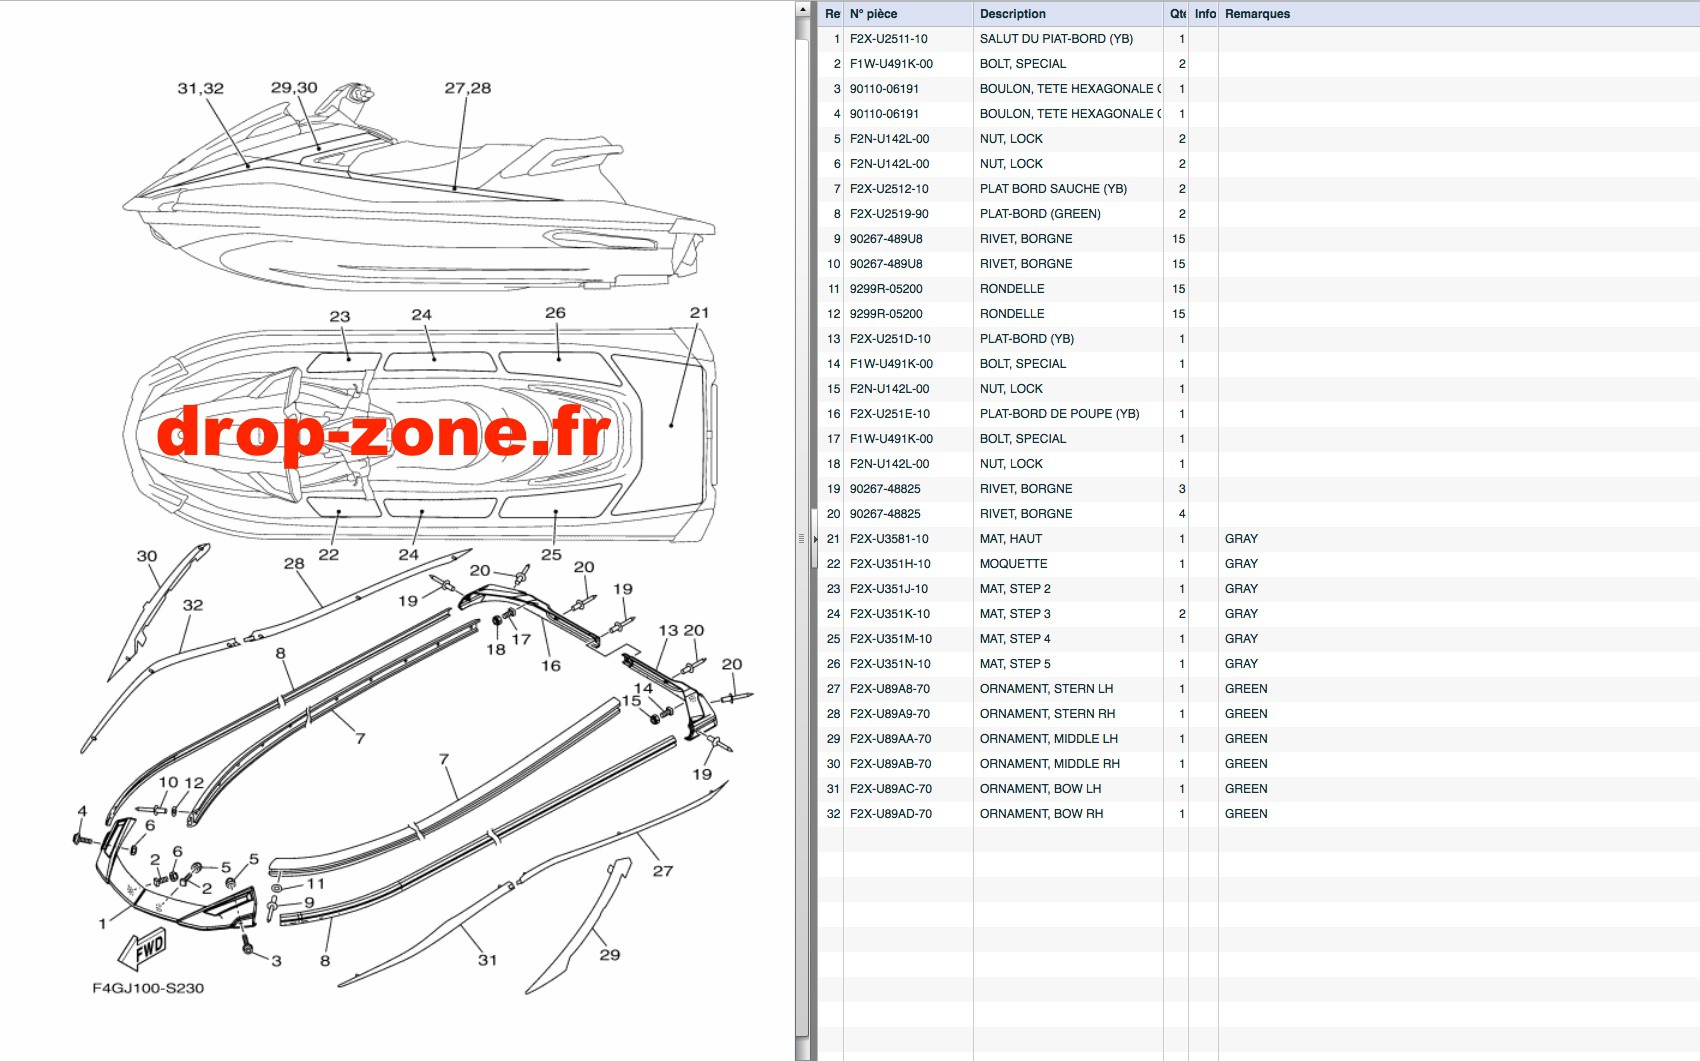1700x1061 pixels.
Task: Select 'PLAT-BORD DE POUPE (YB)' row
Action: tap(1259, 414)
